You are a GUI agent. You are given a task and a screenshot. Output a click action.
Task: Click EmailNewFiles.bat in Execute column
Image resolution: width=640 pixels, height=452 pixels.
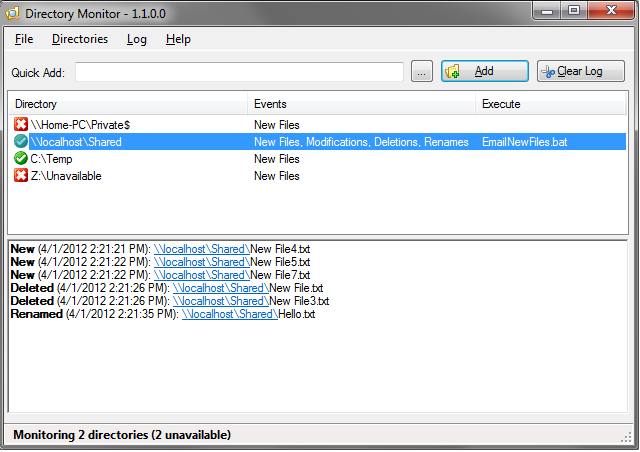[524, 142]
